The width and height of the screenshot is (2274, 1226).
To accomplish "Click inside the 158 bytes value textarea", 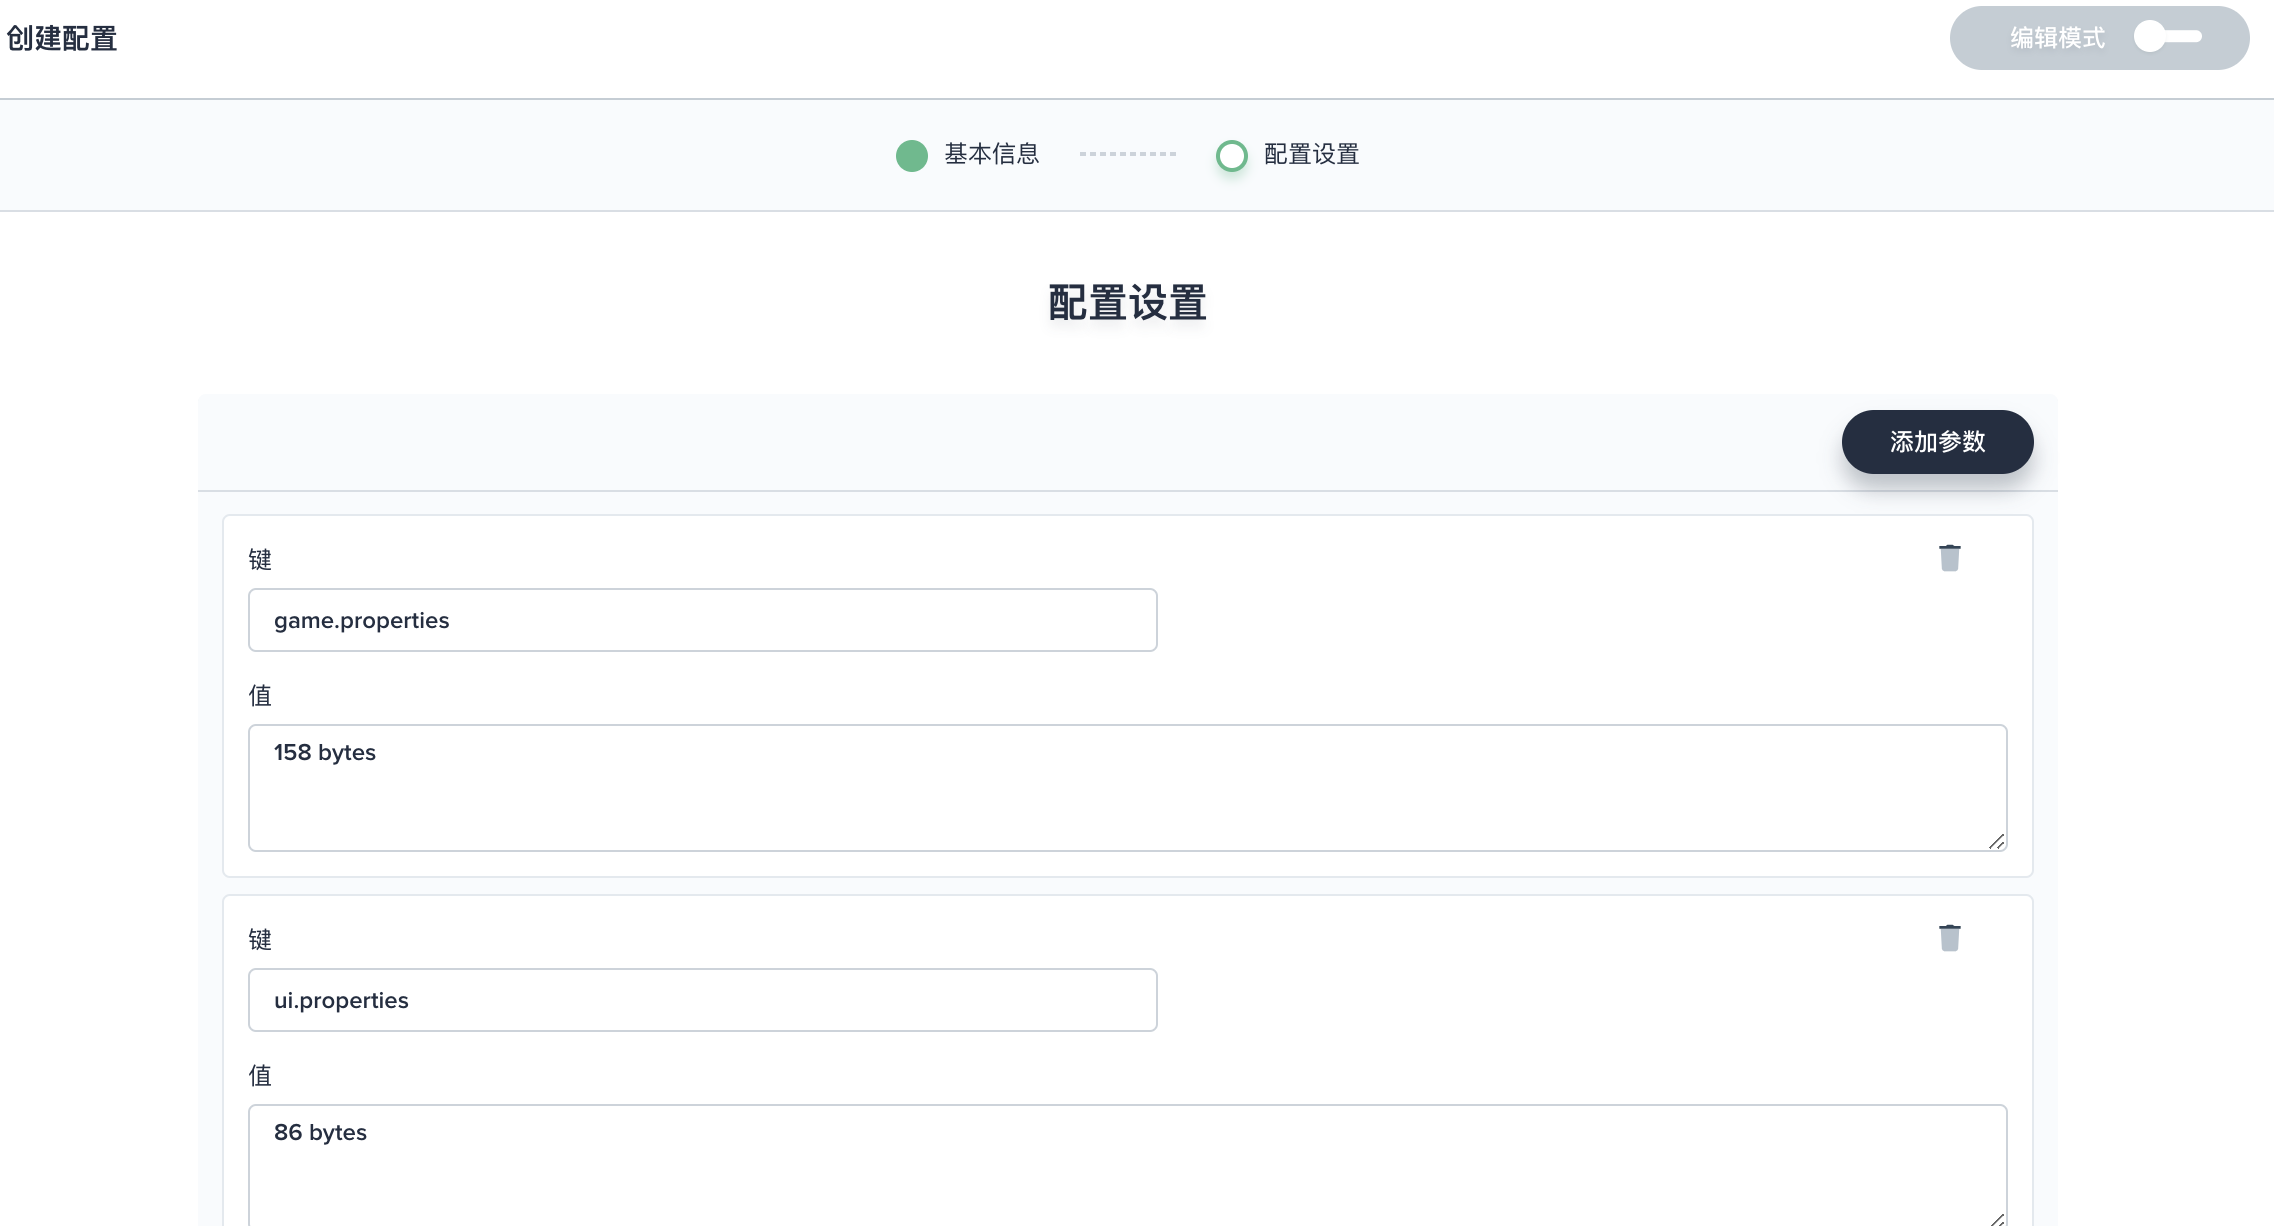I will pyautogui.click(x=1126, y=788).
